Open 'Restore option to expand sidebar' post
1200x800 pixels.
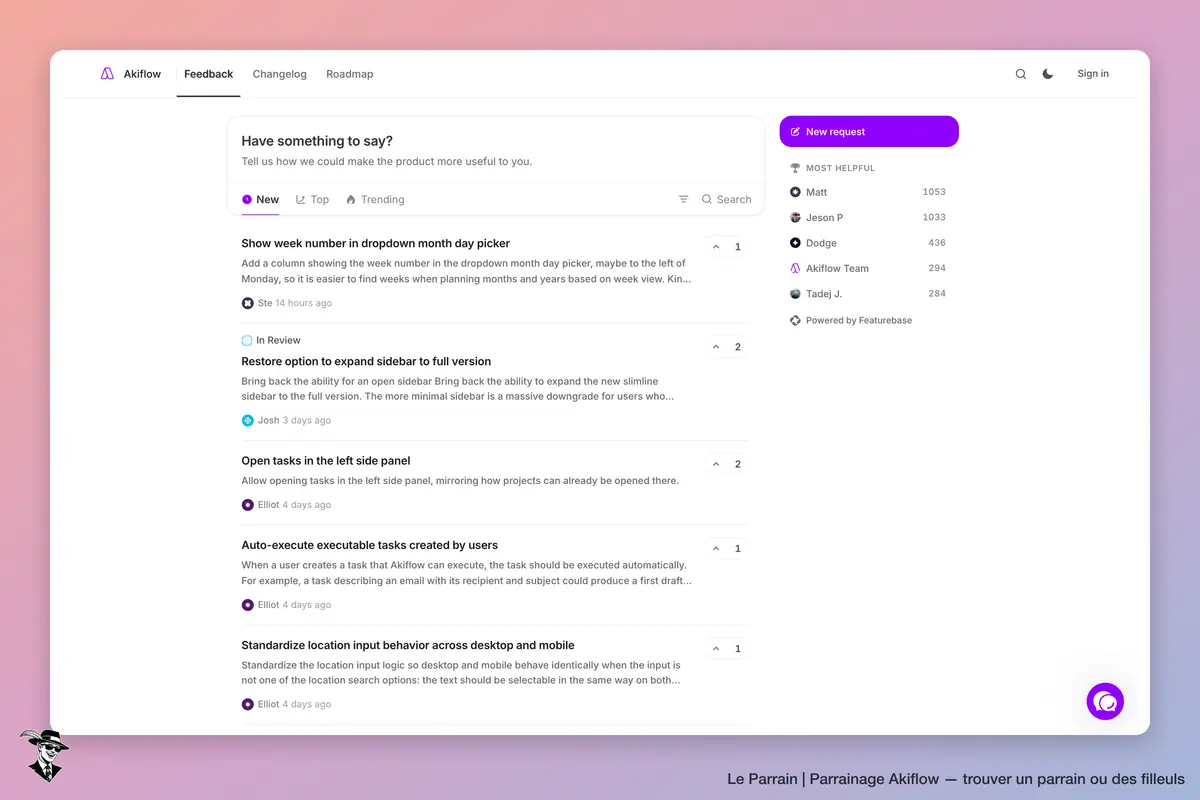(366, 361)
